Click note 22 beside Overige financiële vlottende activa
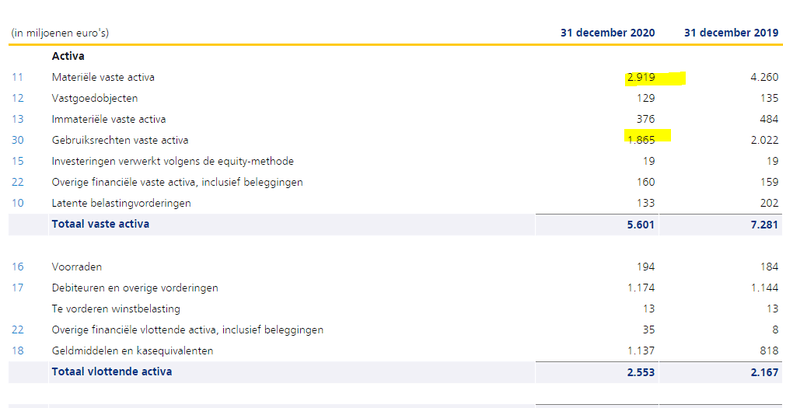Viewport: 800px width, 408px height. [16, 330]
